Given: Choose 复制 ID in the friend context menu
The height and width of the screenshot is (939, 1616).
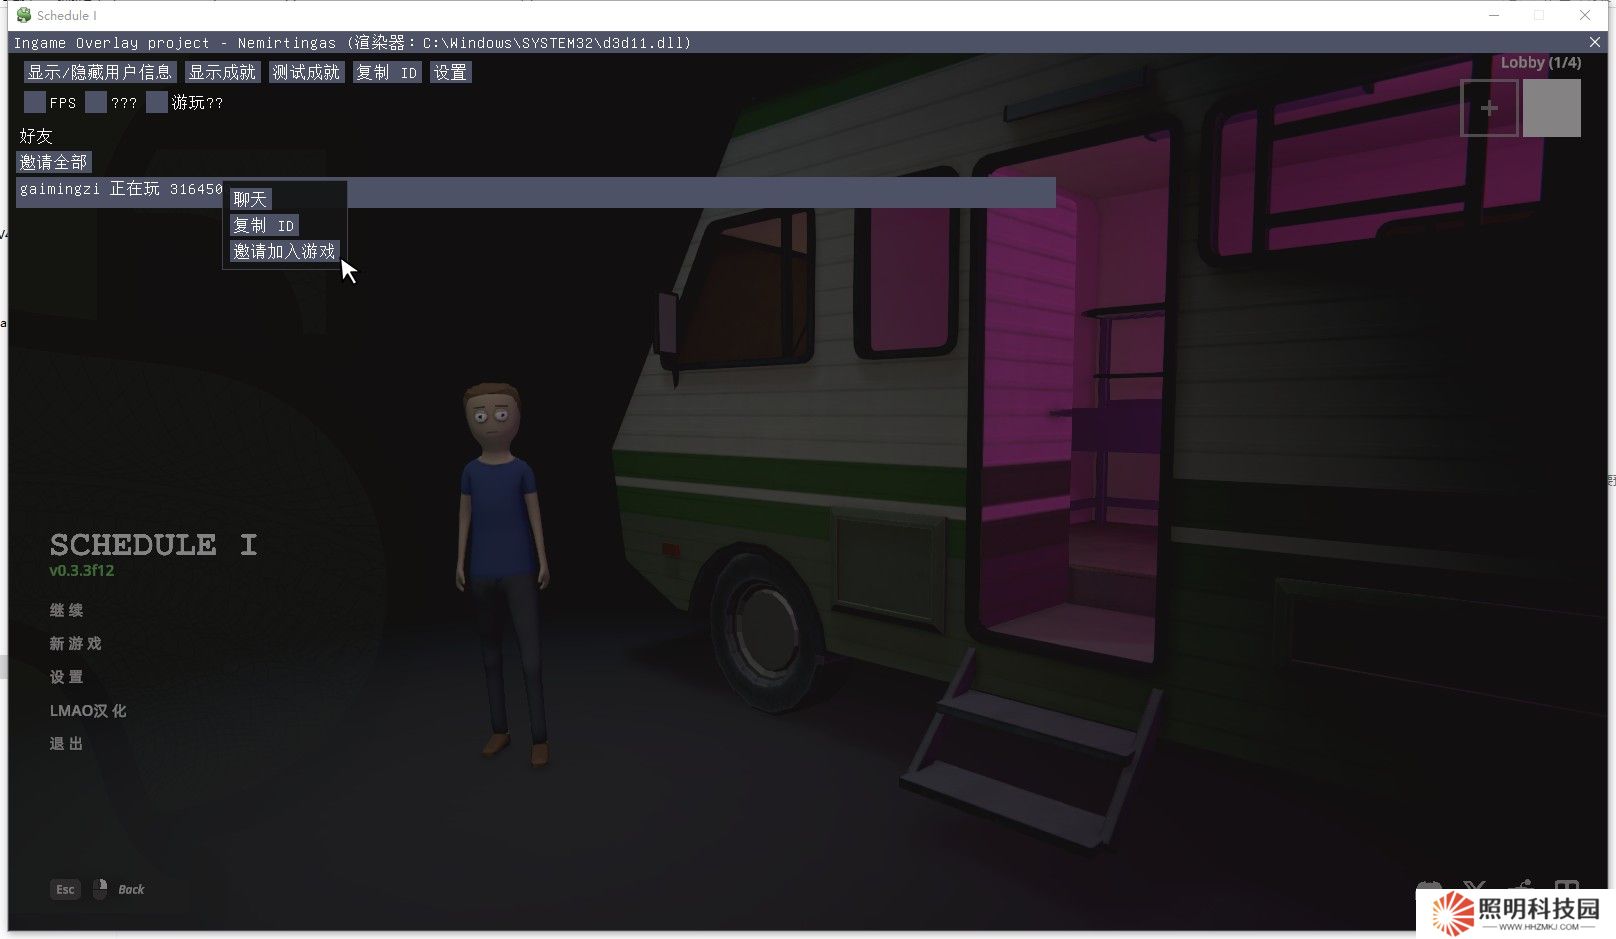Looking at the screenshot, I should pos(264,225).
